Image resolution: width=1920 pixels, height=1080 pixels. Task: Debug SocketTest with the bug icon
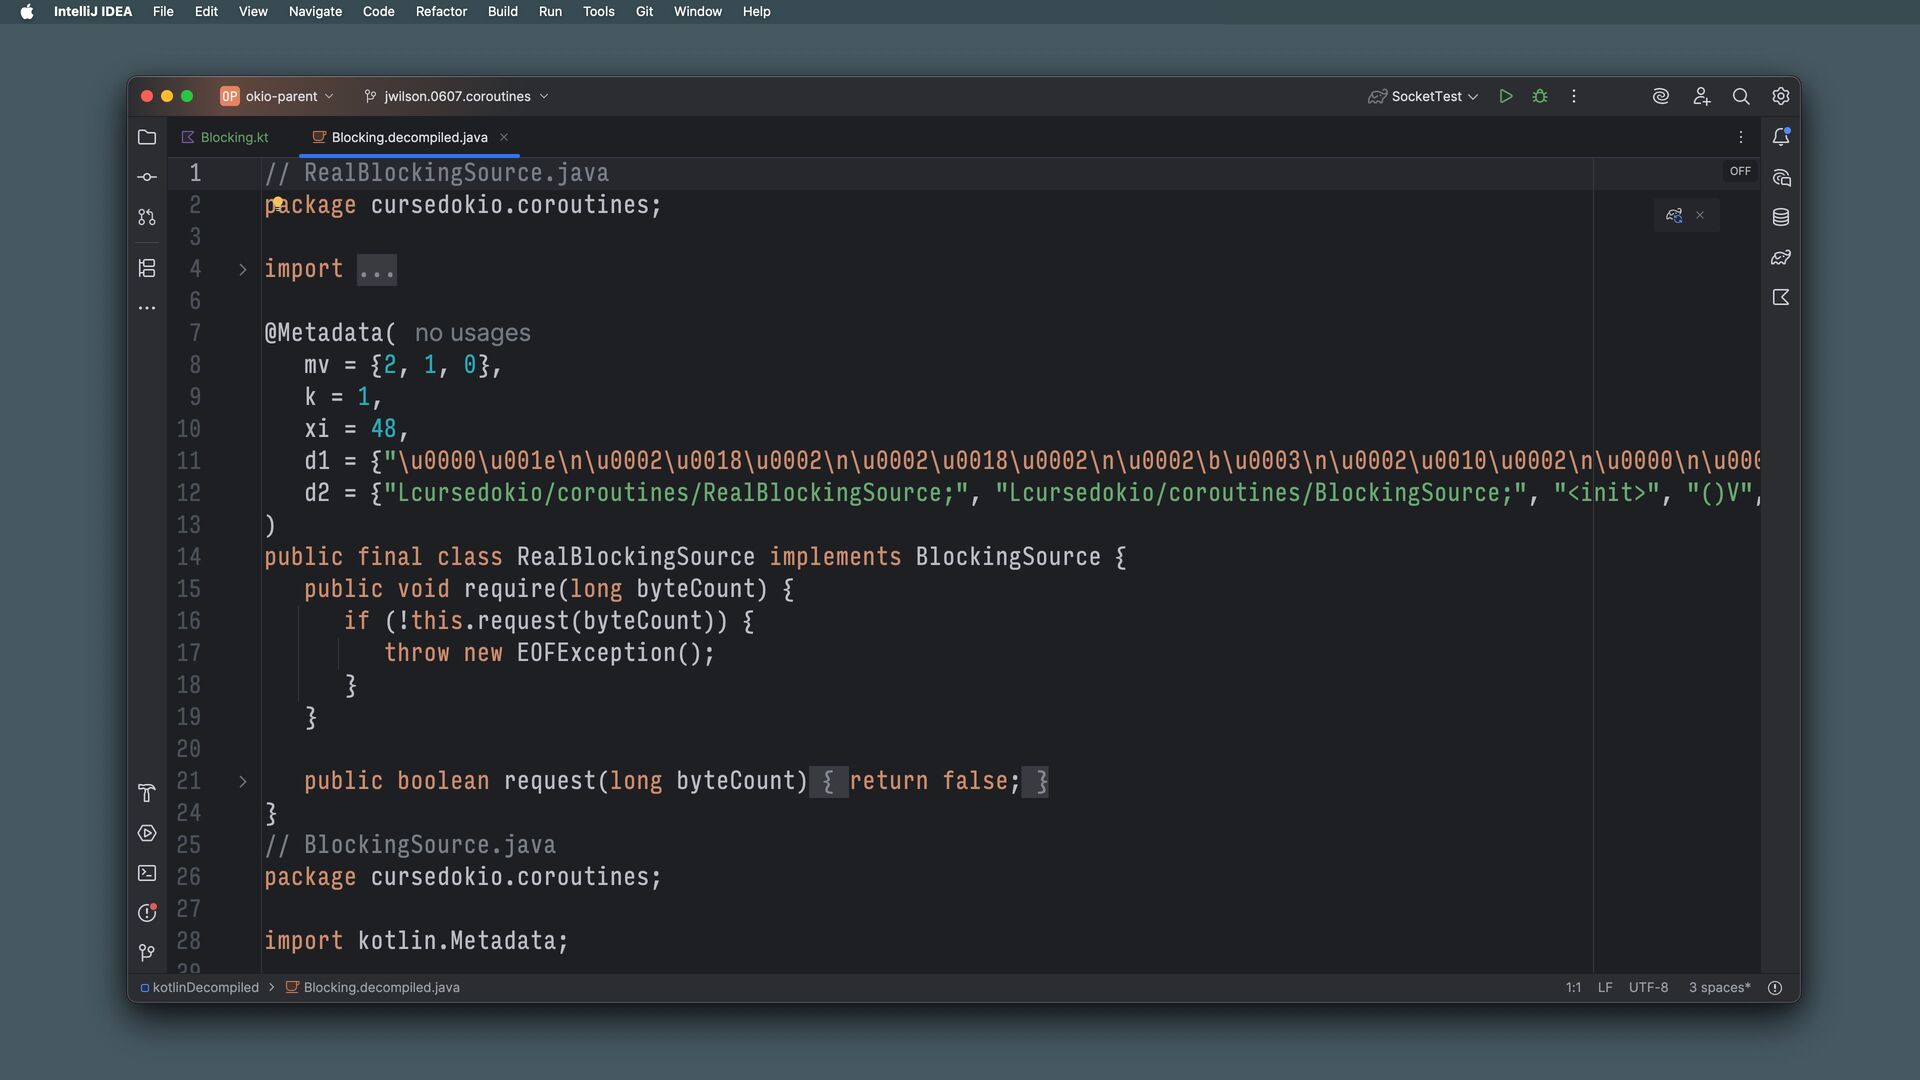[1540, 96]
